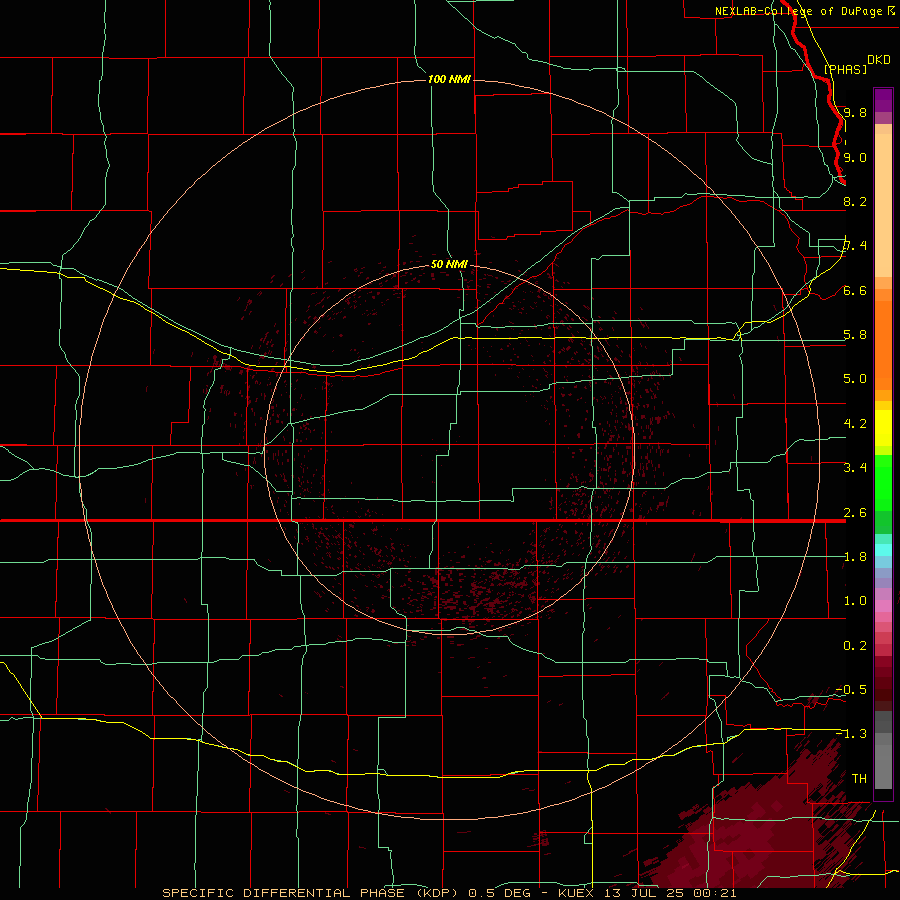Click the 0.2 legend value
Screen dimensions: 900x900
point(855,646)
